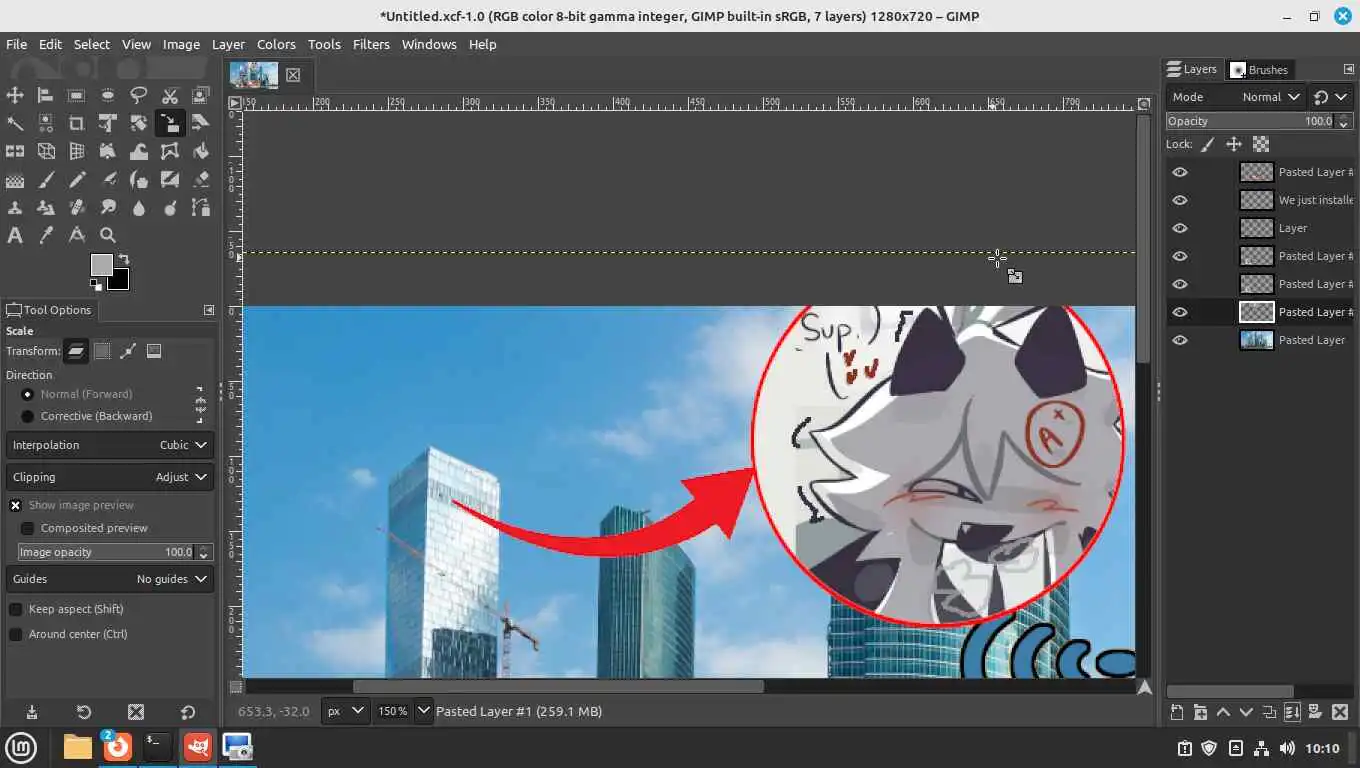Screen dimensions: 1360x768
Task: Open the Layers dock tab menu
Action: coord(1348,69)
